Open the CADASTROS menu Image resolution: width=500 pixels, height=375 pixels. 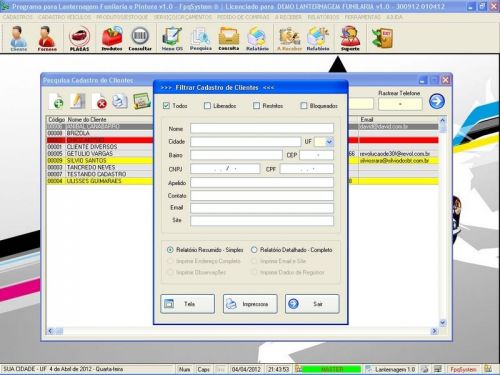pos(17,17)
